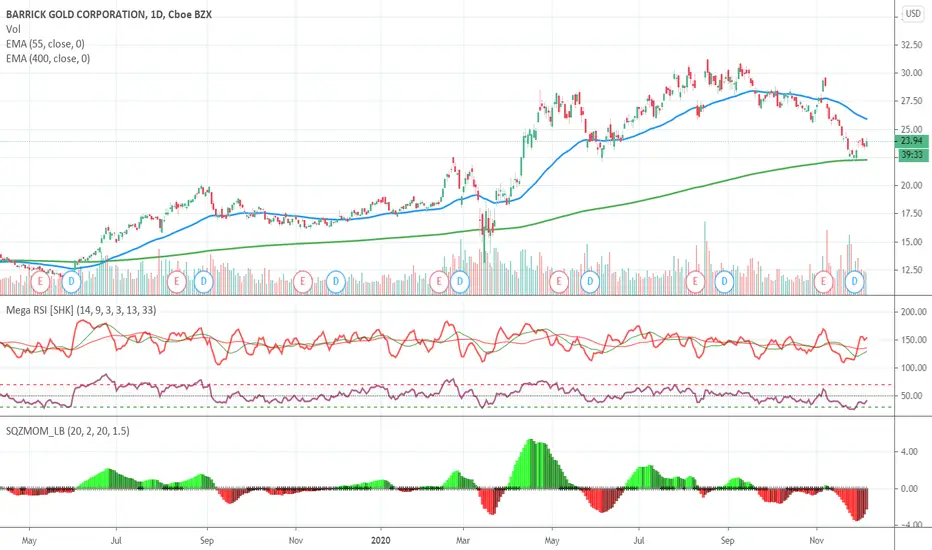Click the 20.00 price axis label
Screen dimensions: 932x550
coord(912,186)
